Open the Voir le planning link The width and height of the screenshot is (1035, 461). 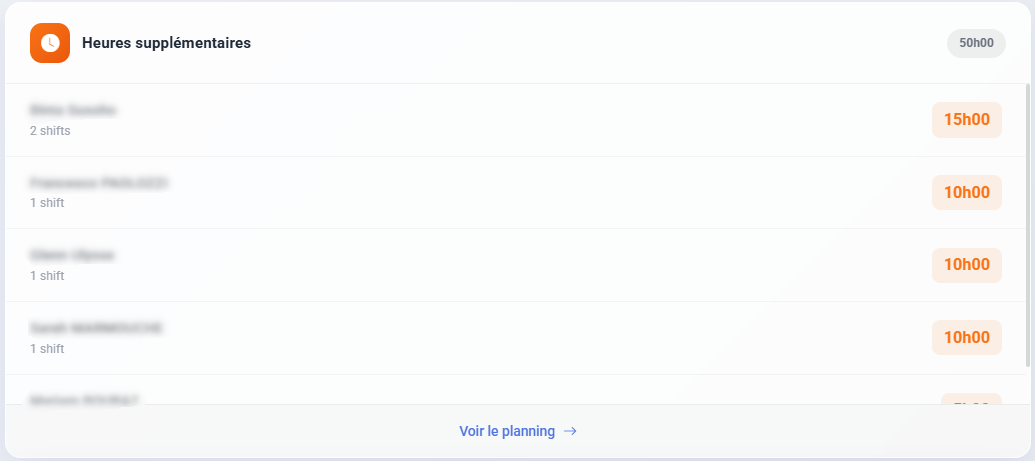click(x=507, y=431)
